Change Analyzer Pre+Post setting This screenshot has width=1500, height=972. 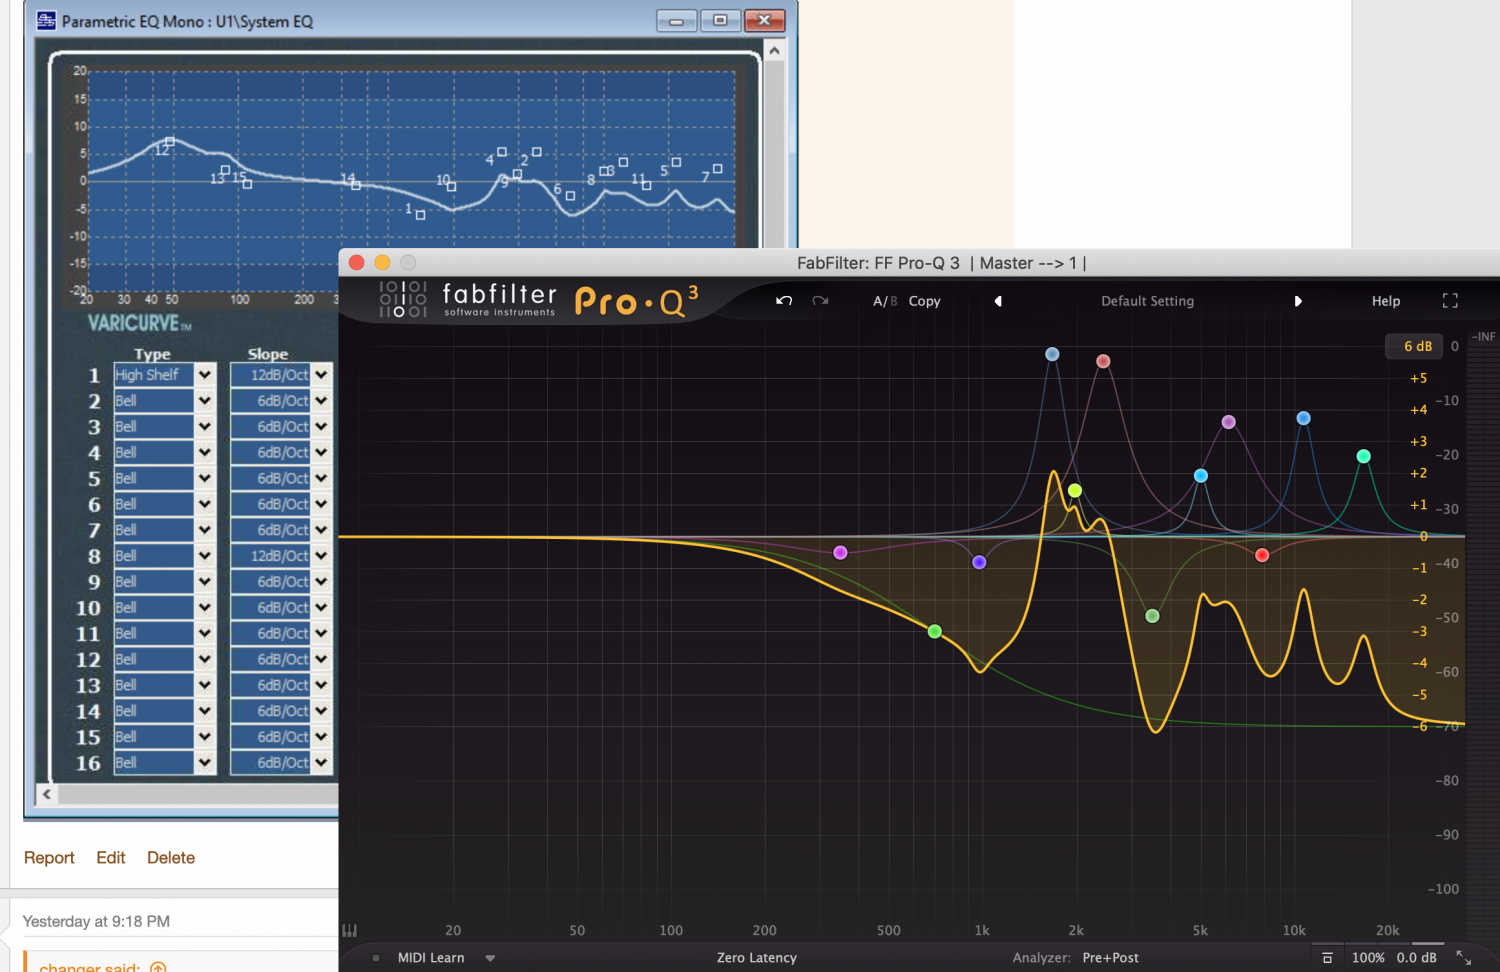tap(1110, 957)
